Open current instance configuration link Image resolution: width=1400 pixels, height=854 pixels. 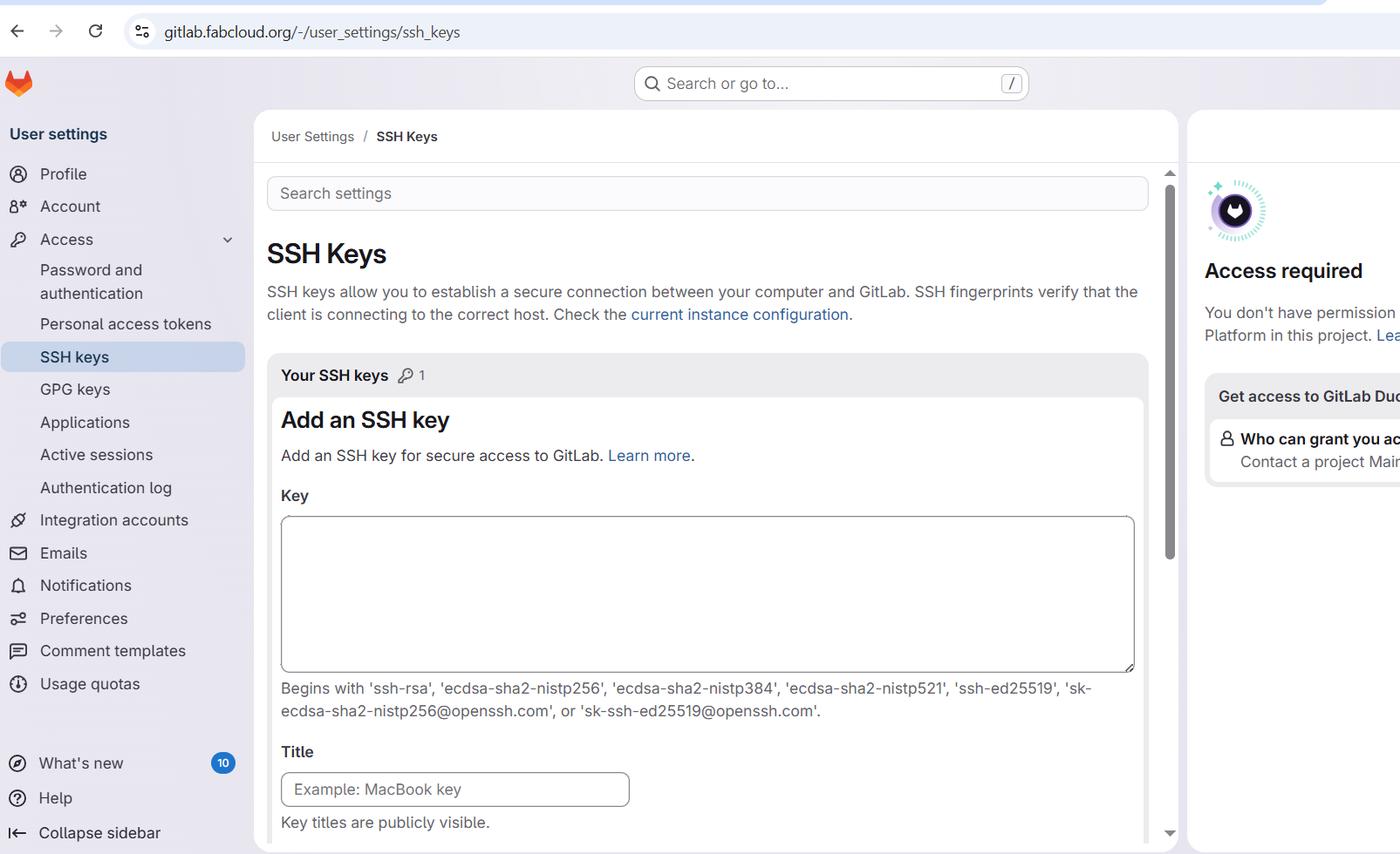click(x=739, y=314)
